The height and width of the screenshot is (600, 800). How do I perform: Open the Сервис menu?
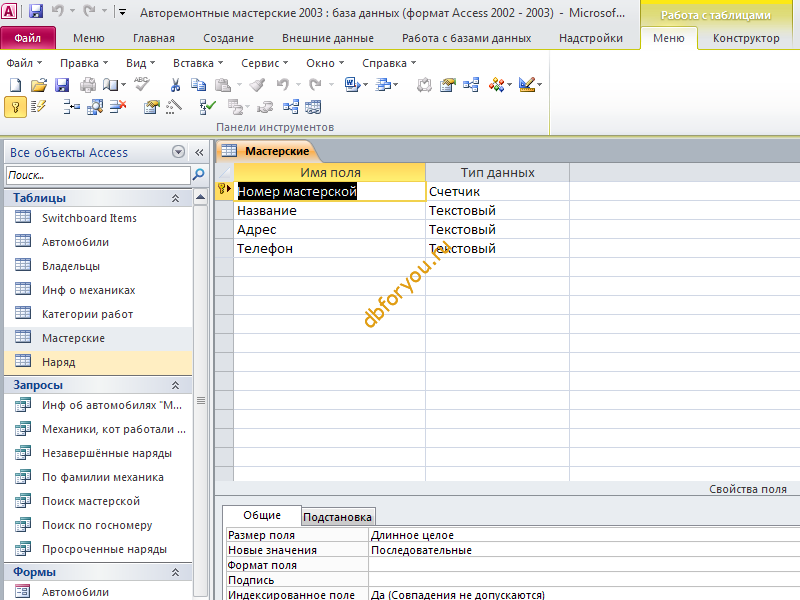point(265,63)
